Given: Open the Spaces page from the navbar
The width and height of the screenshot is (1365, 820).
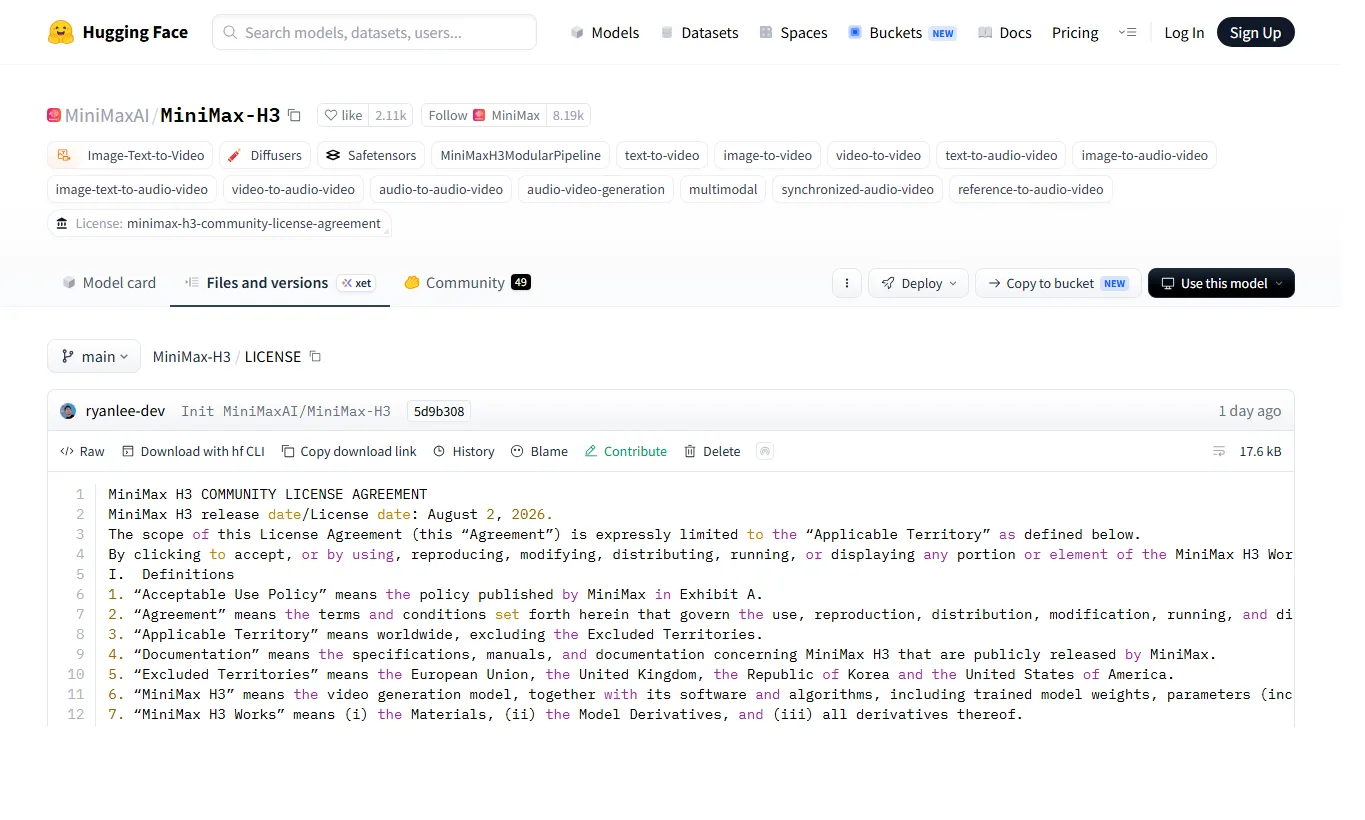Looking at the screenshot, I should tap(793, 32).
